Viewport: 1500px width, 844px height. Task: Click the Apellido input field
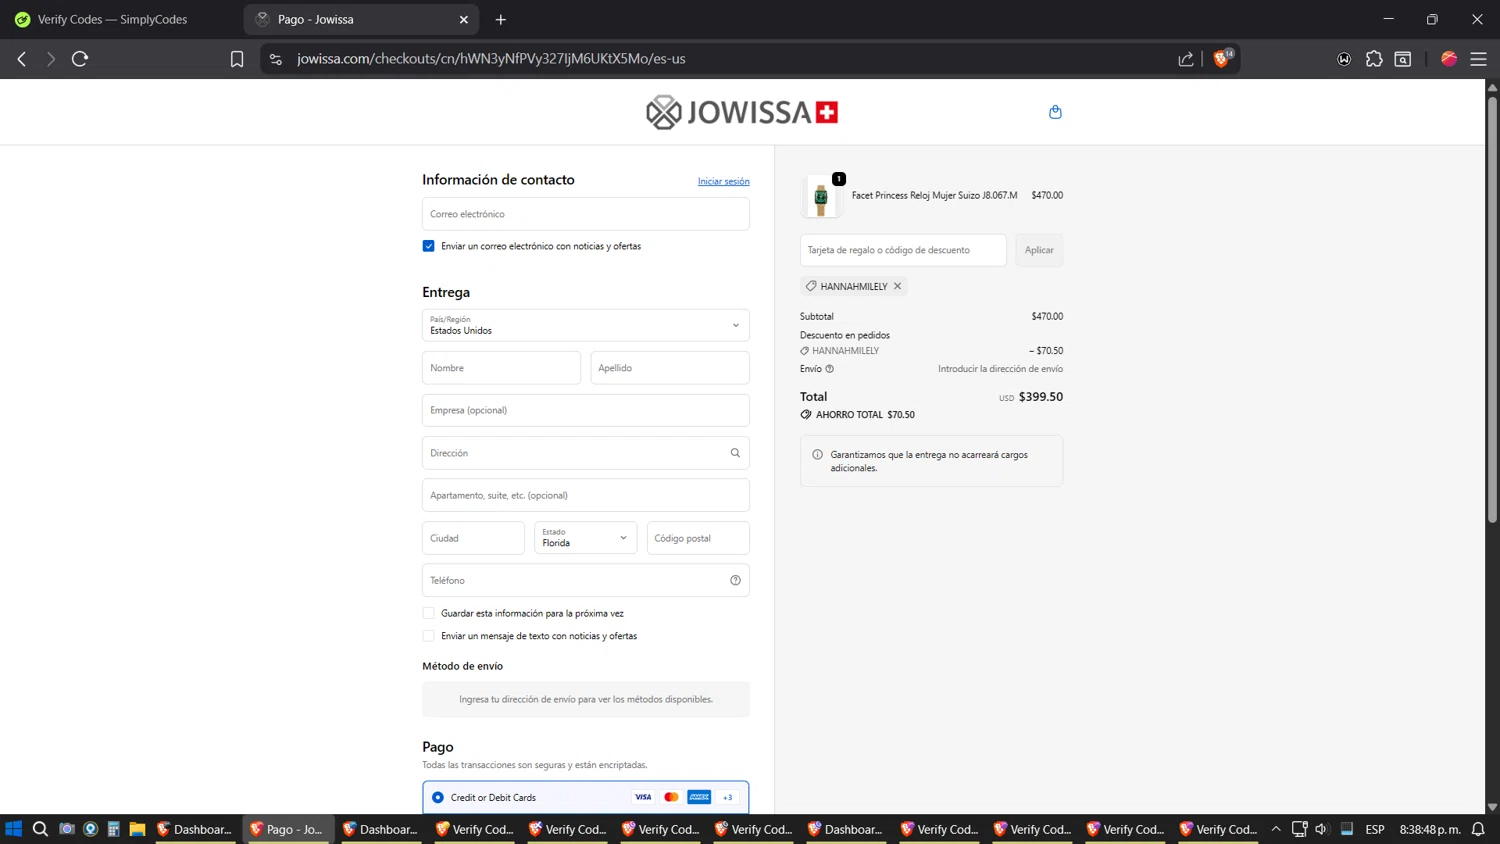click(670, 368)
